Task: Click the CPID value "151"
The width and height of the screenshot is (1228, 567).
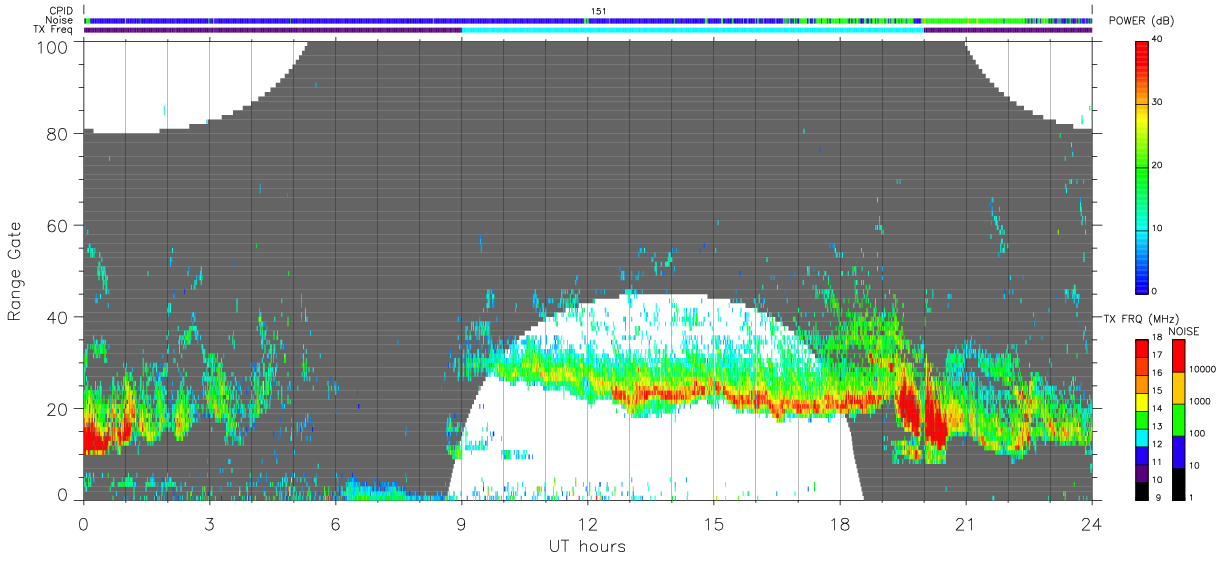Action: click(x=598, y=11)
